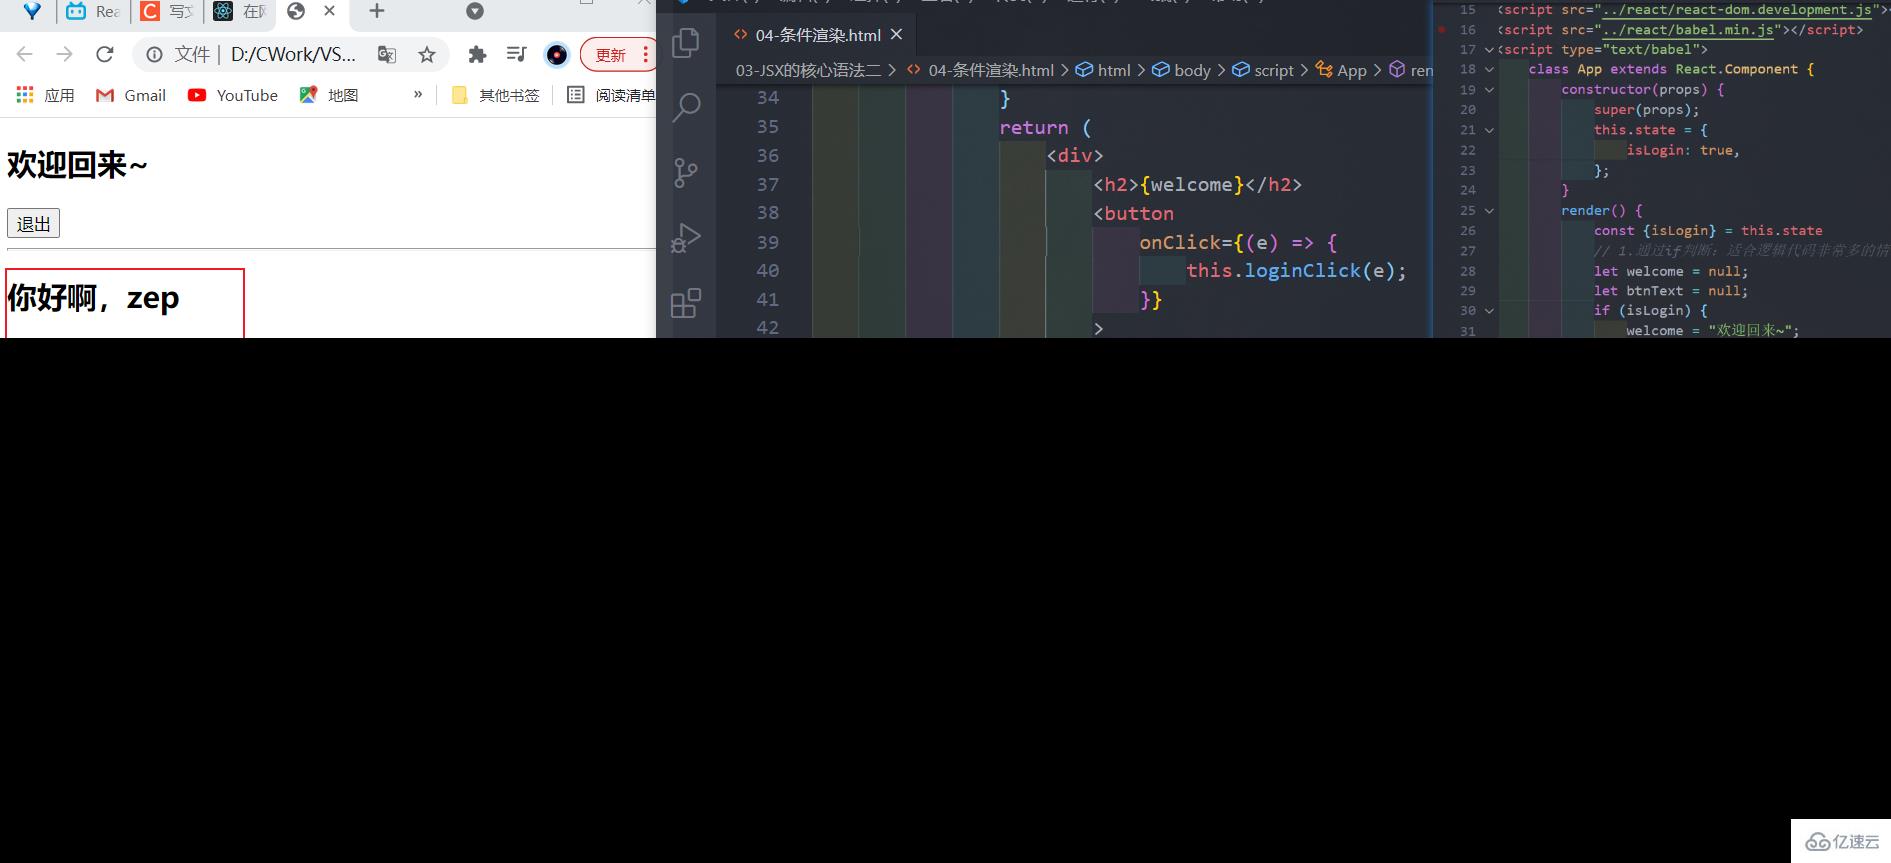1891x863 pixels.
Task: Open the Chrome profile avatar
Action: [x=557, y=55]
